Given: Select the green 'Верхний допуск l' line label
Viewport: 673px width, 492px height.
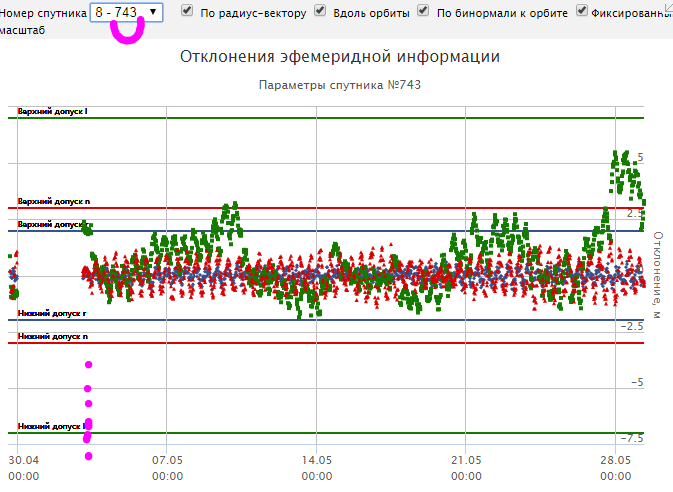Looking at the screenshot, I should coord(52,111).
